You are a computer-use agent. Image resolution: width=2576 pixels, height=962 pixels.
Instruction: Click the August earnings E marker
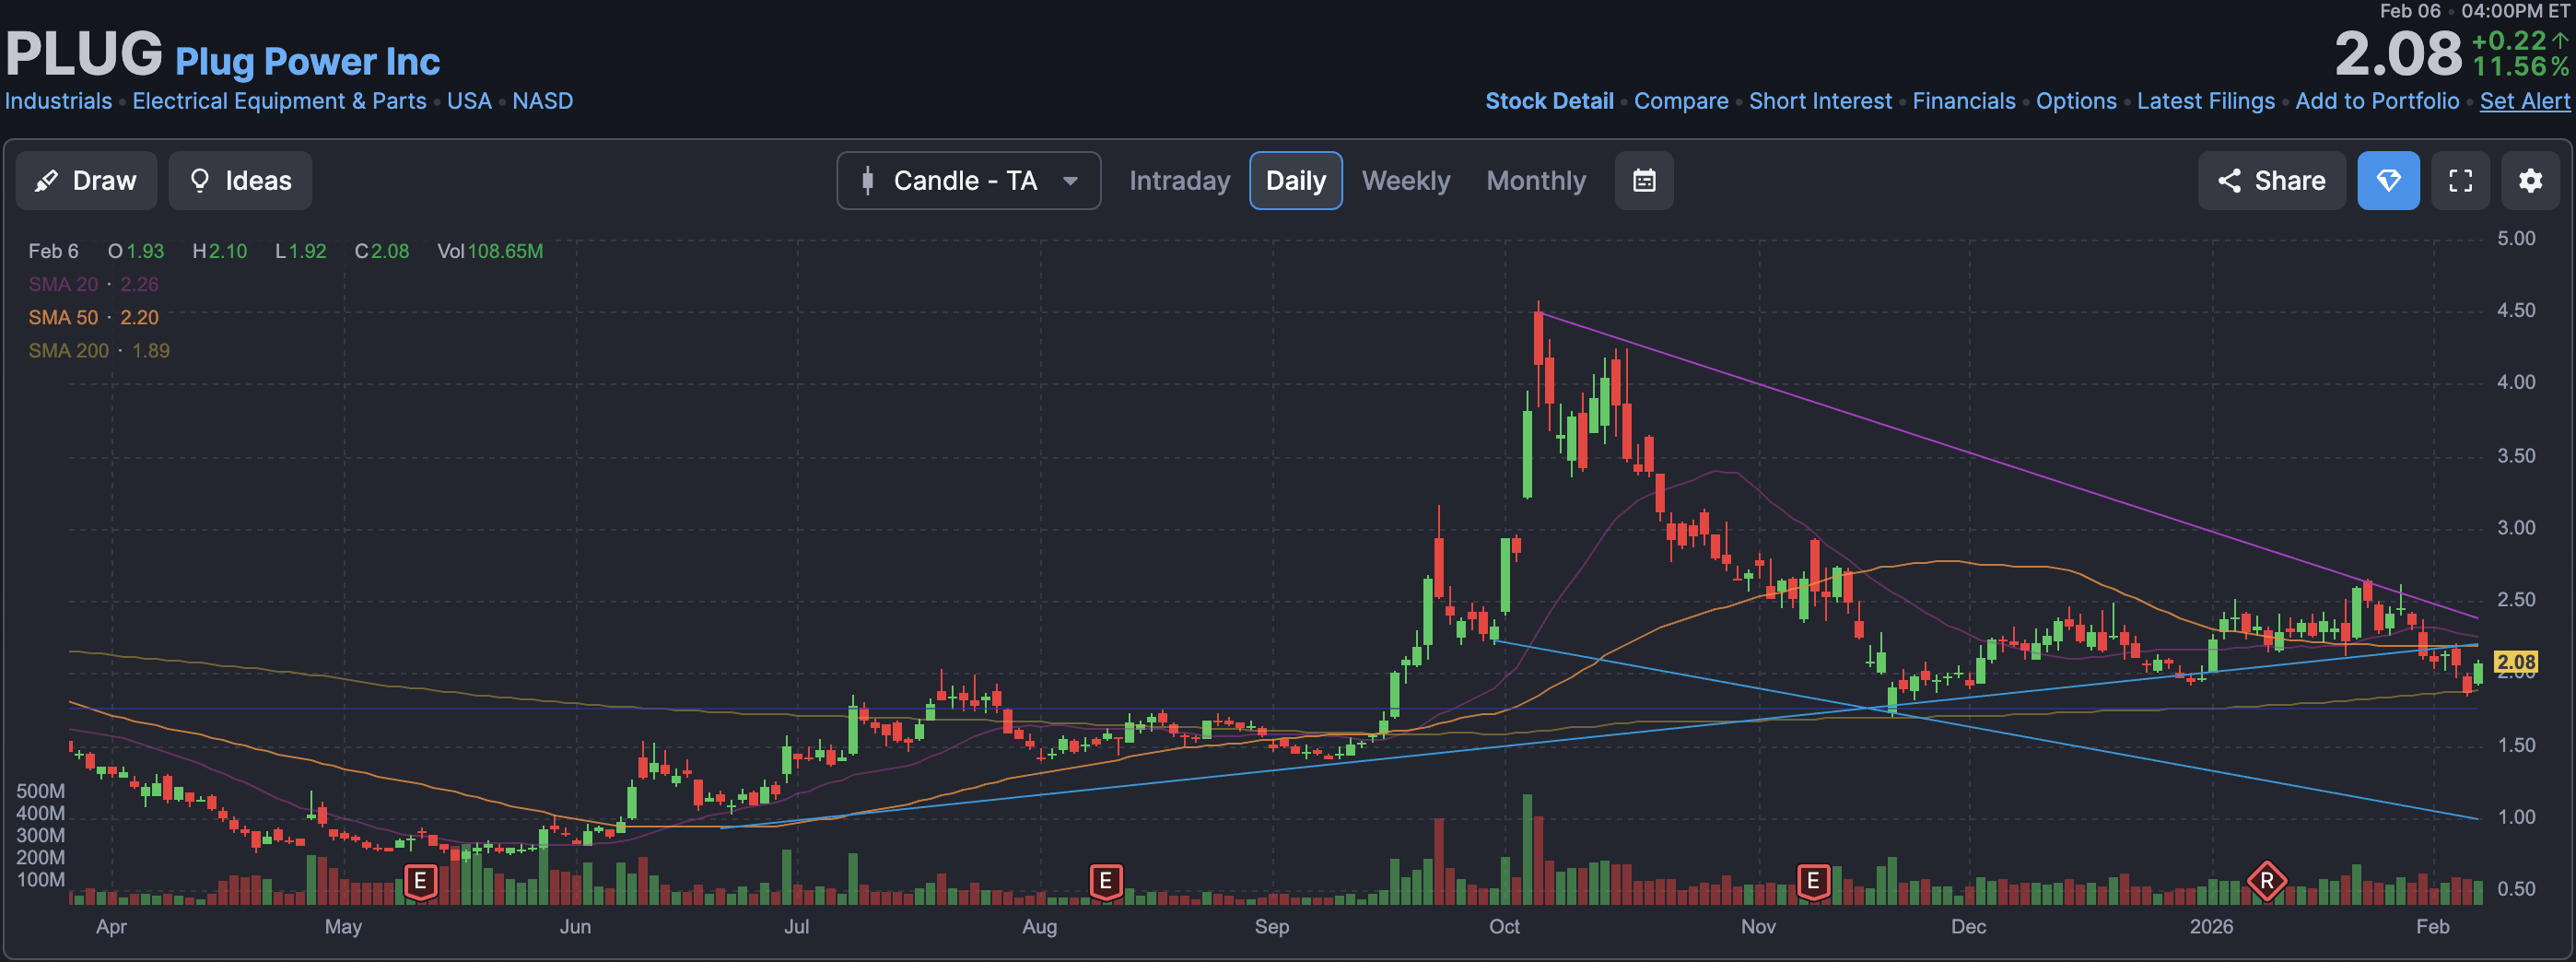click(1105, 881)
